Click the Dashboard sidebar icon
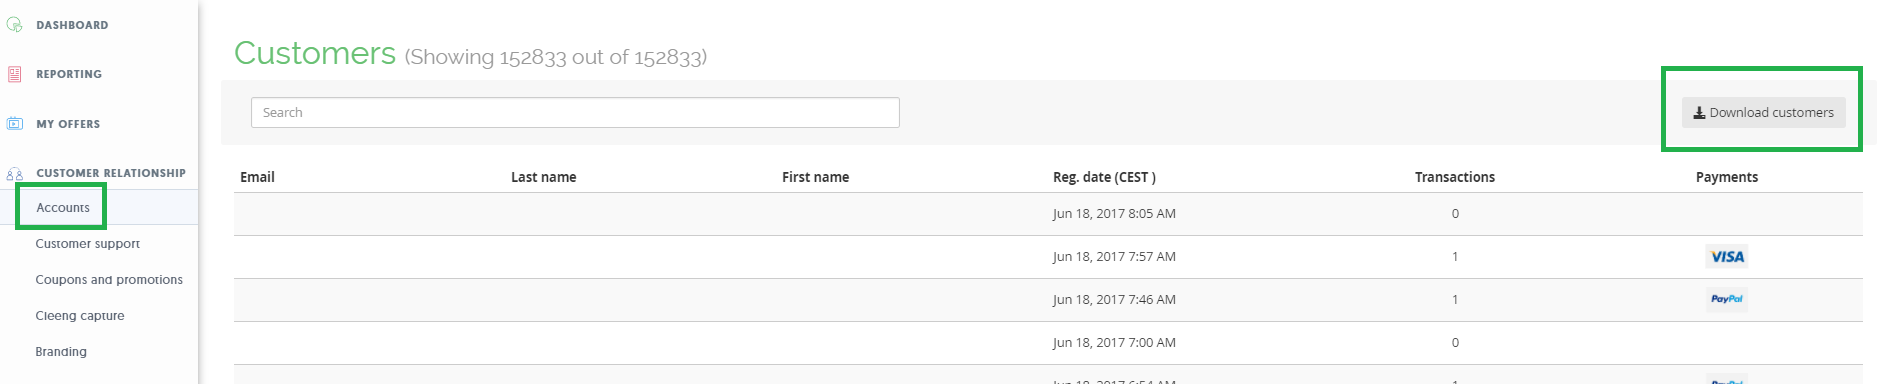The image size is (1886, 384). coord(14,24)
